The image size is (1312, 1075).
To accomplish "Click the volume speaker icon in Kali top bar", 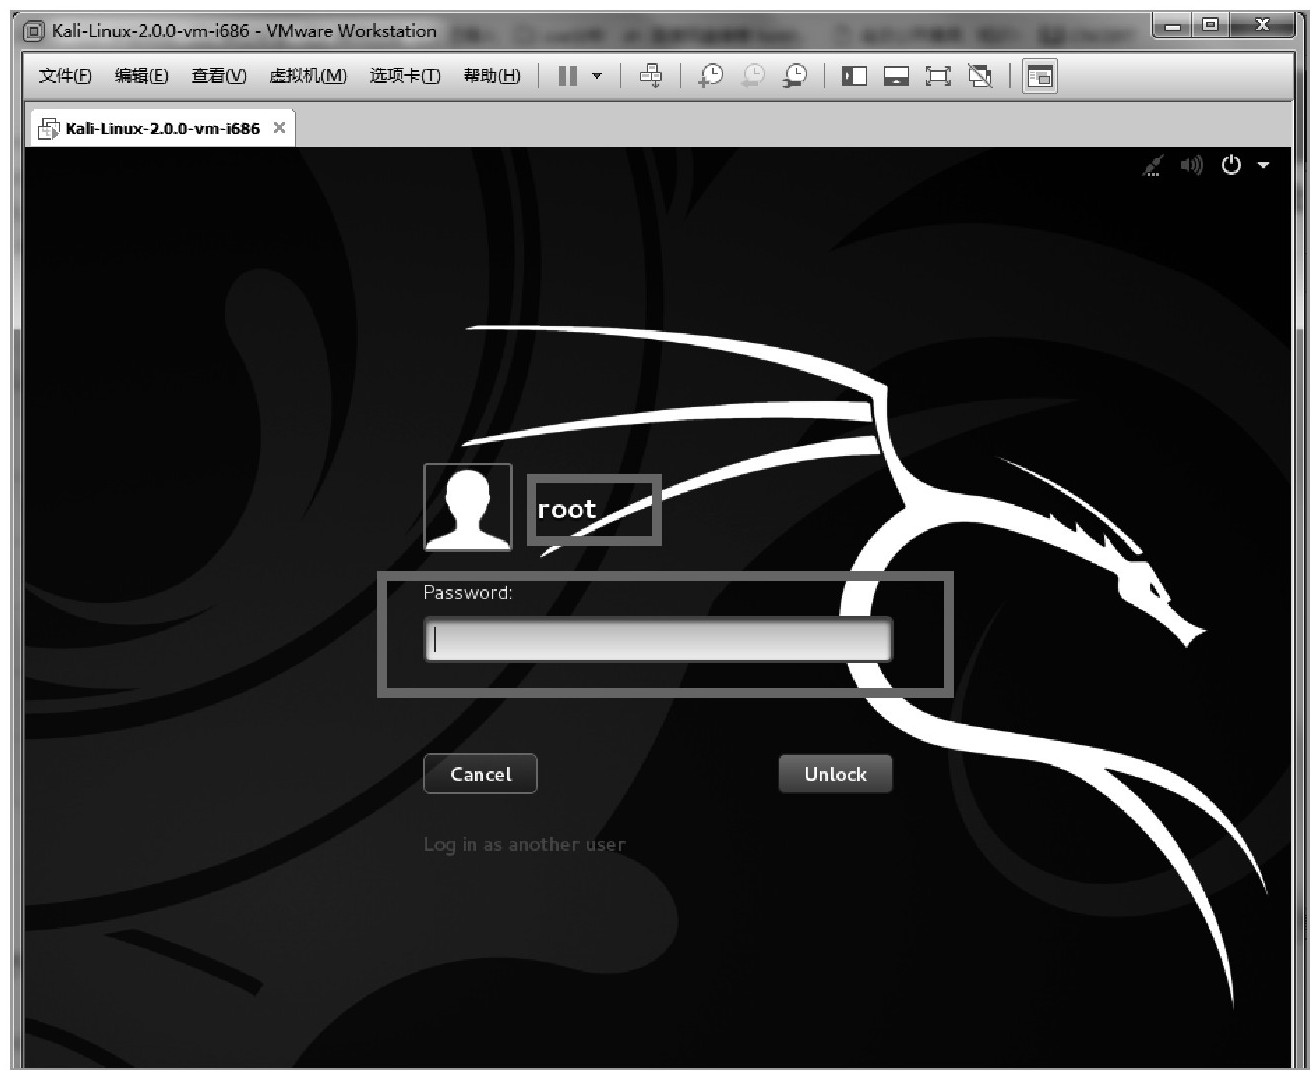I will tap(1191, 165).
